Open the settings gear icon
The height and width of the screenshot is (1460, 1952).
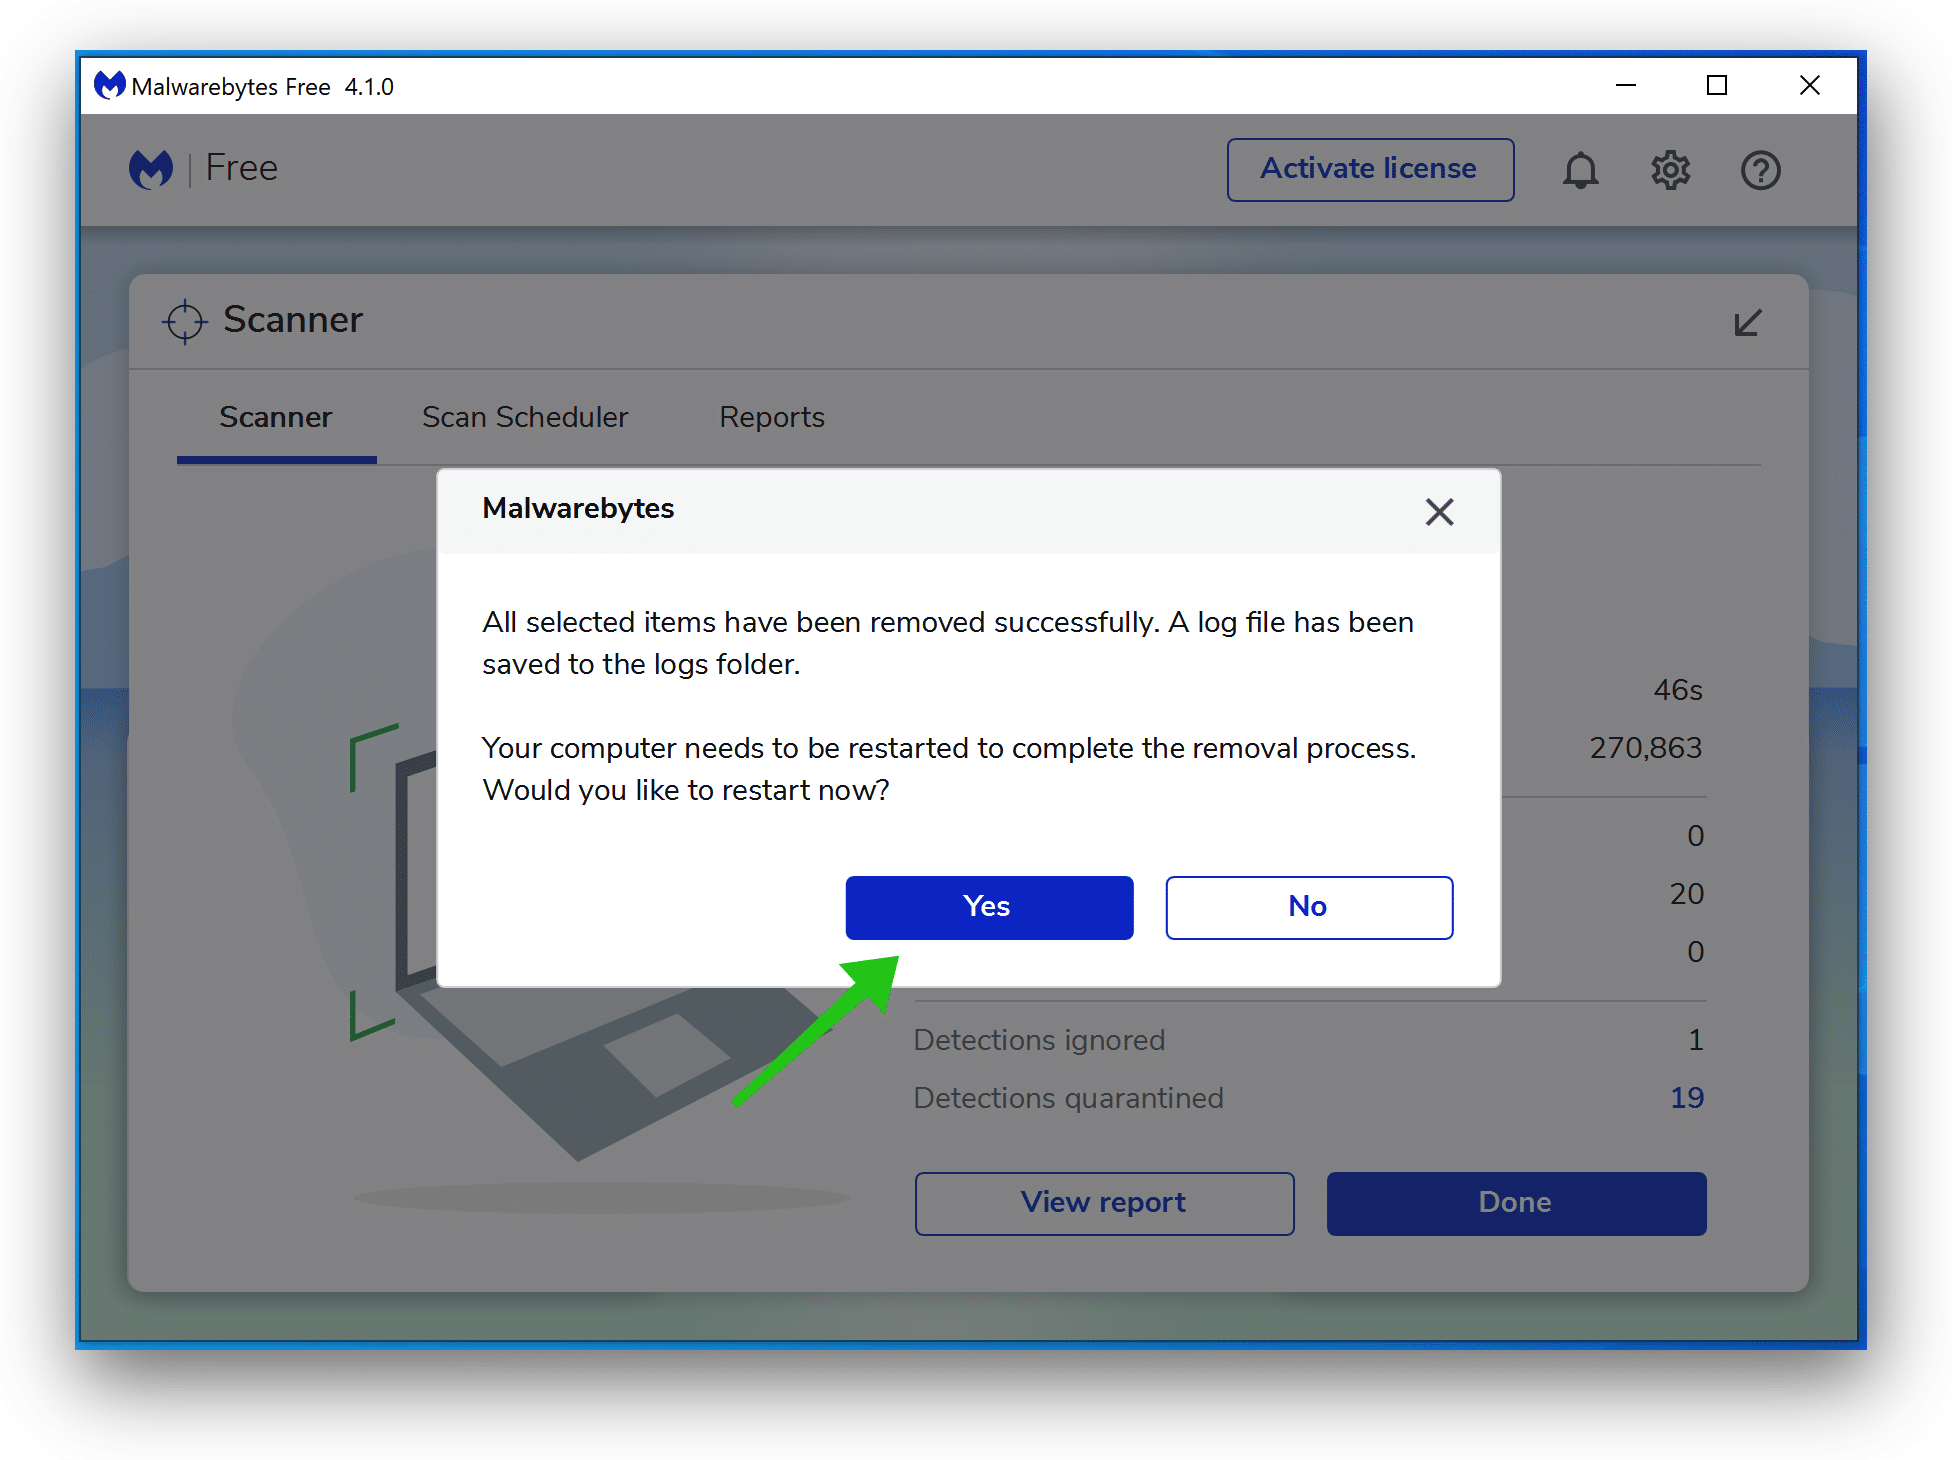(1673, 169)
